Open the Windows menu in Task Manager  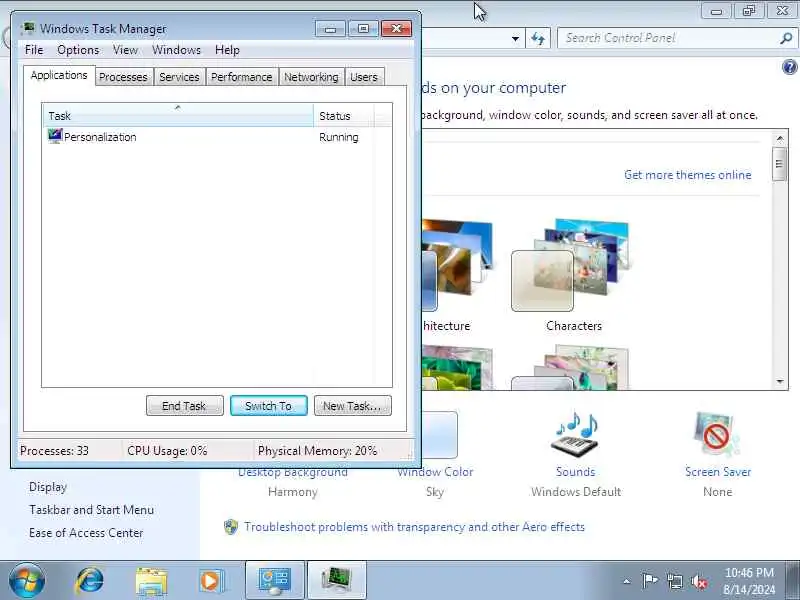[177, 50]
